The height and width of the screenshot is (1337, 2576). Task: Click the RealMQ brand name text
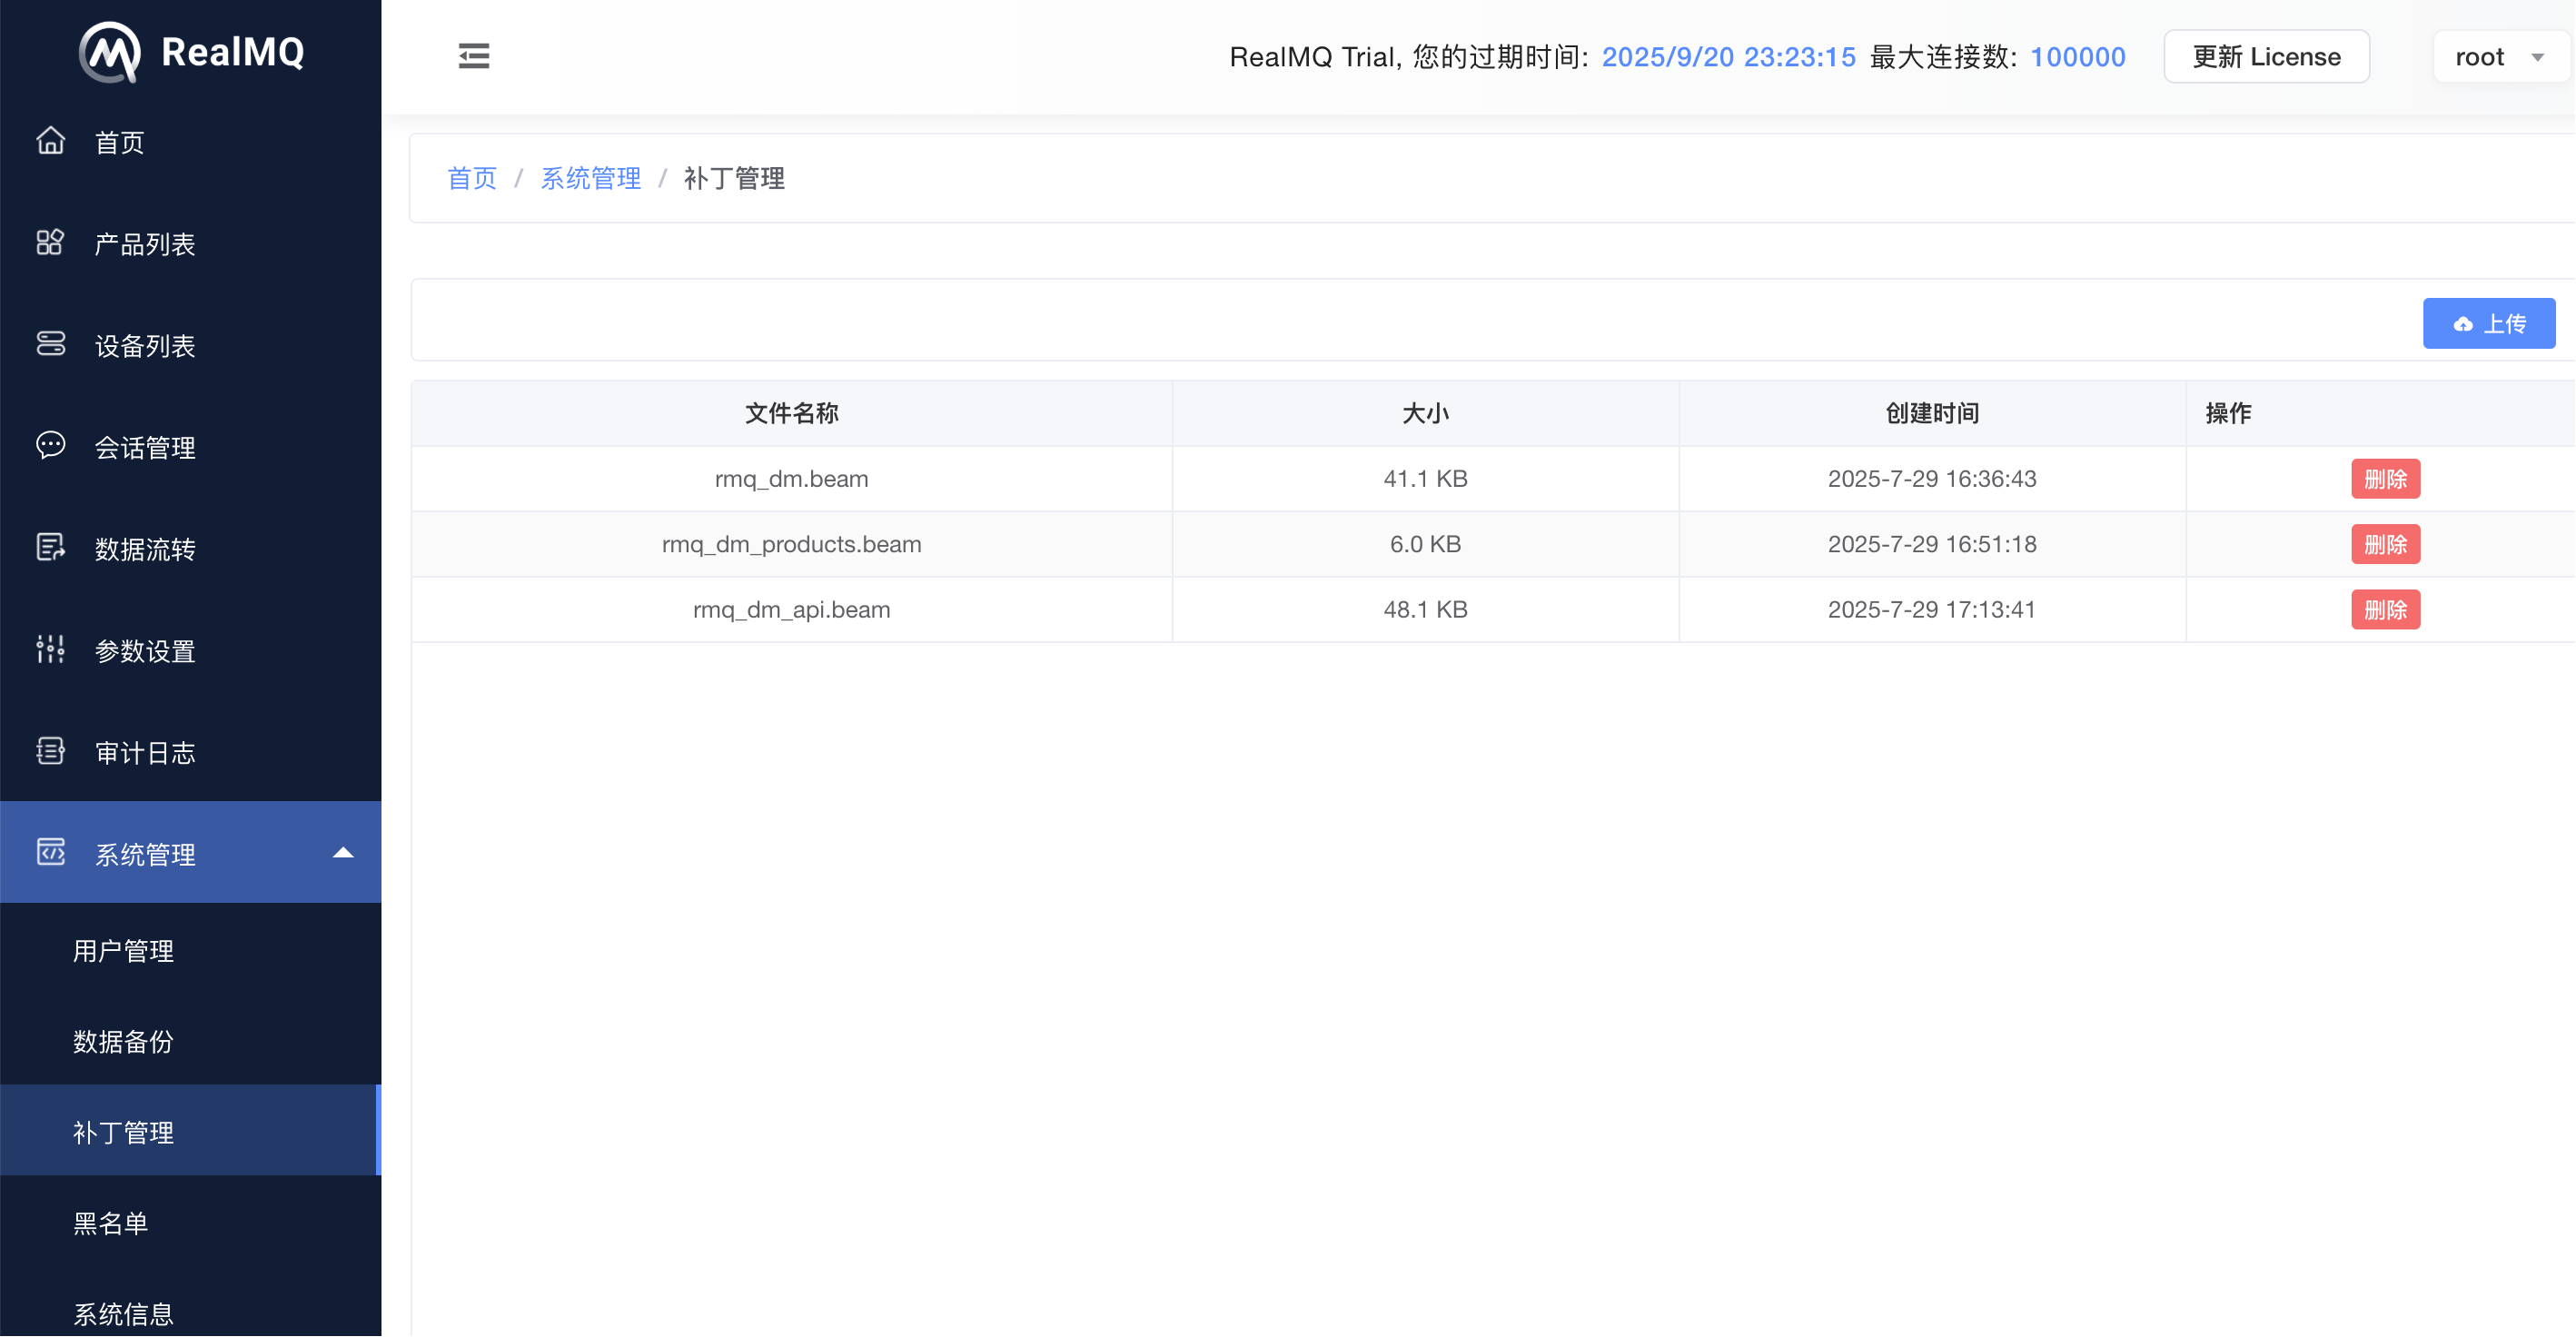[233, 52]
